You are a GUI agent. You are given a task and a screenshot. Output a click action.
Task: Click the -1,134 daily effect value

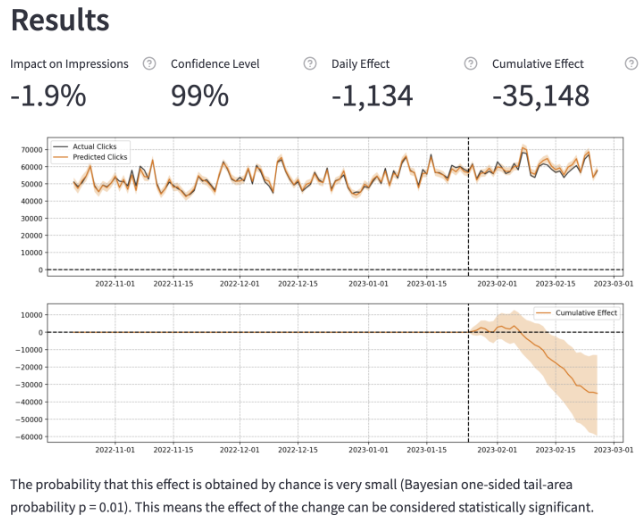pyautogui.click(x=371, y=96)
